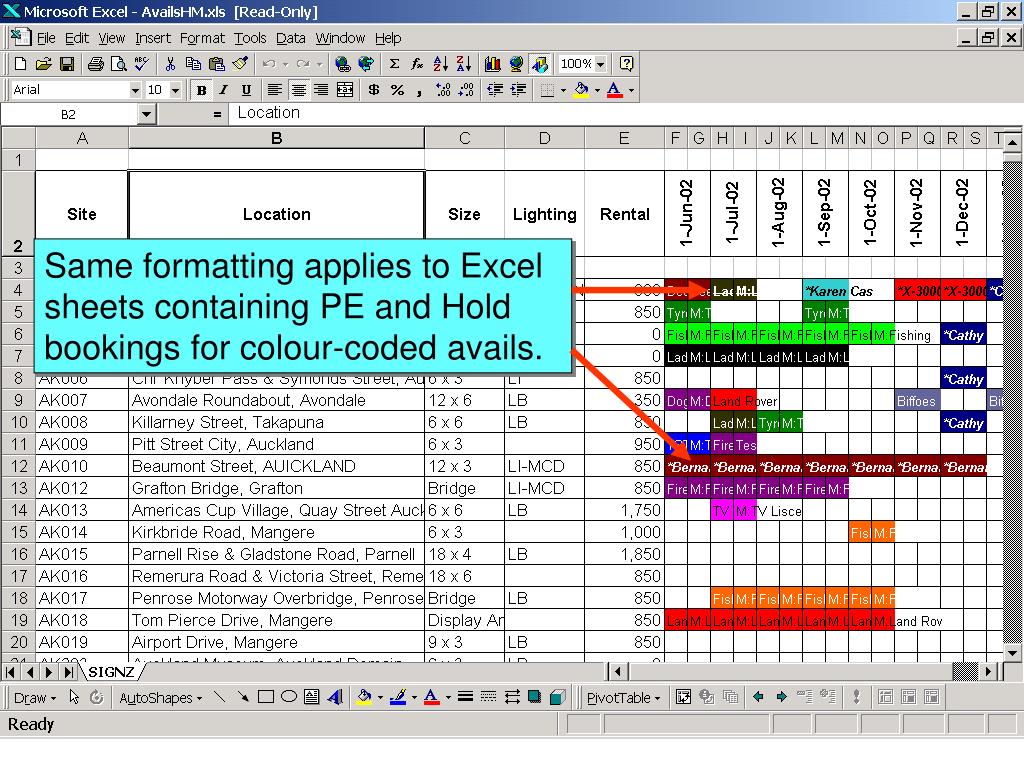Sort ascending with the A-Z icon

[440, 64]
